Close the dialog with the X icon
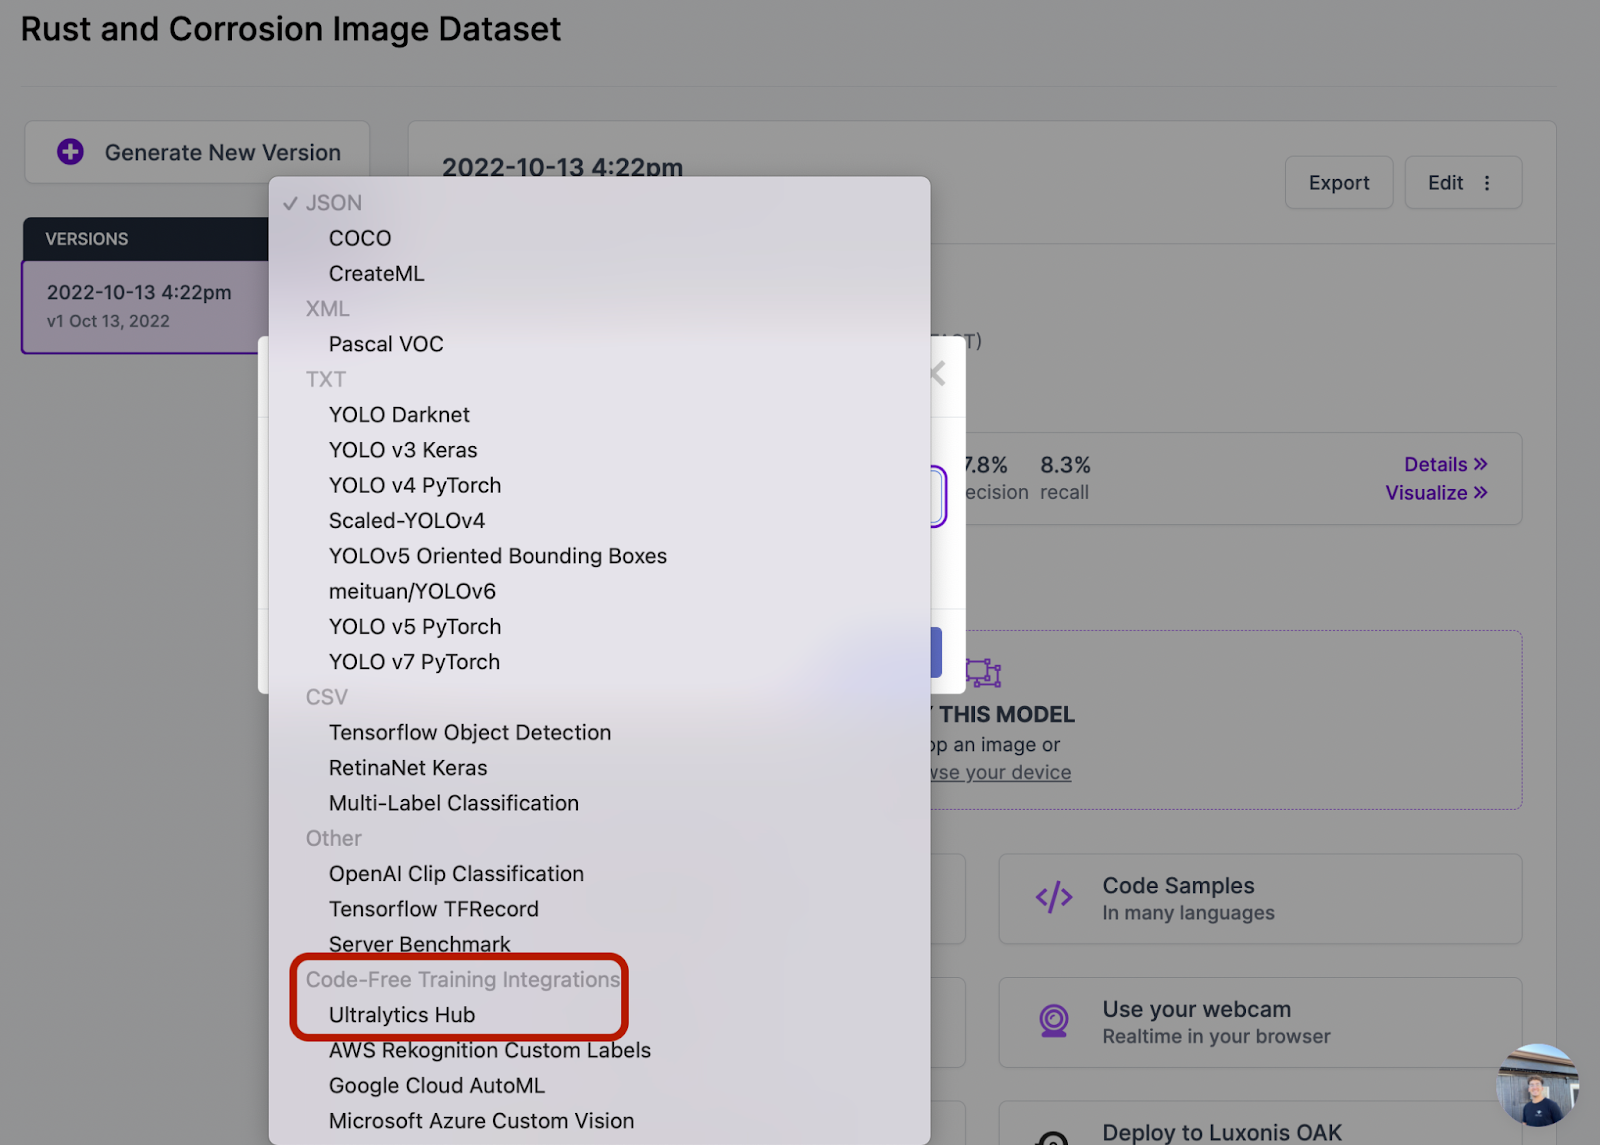Screen dimensions: 1600x1145 938,374
